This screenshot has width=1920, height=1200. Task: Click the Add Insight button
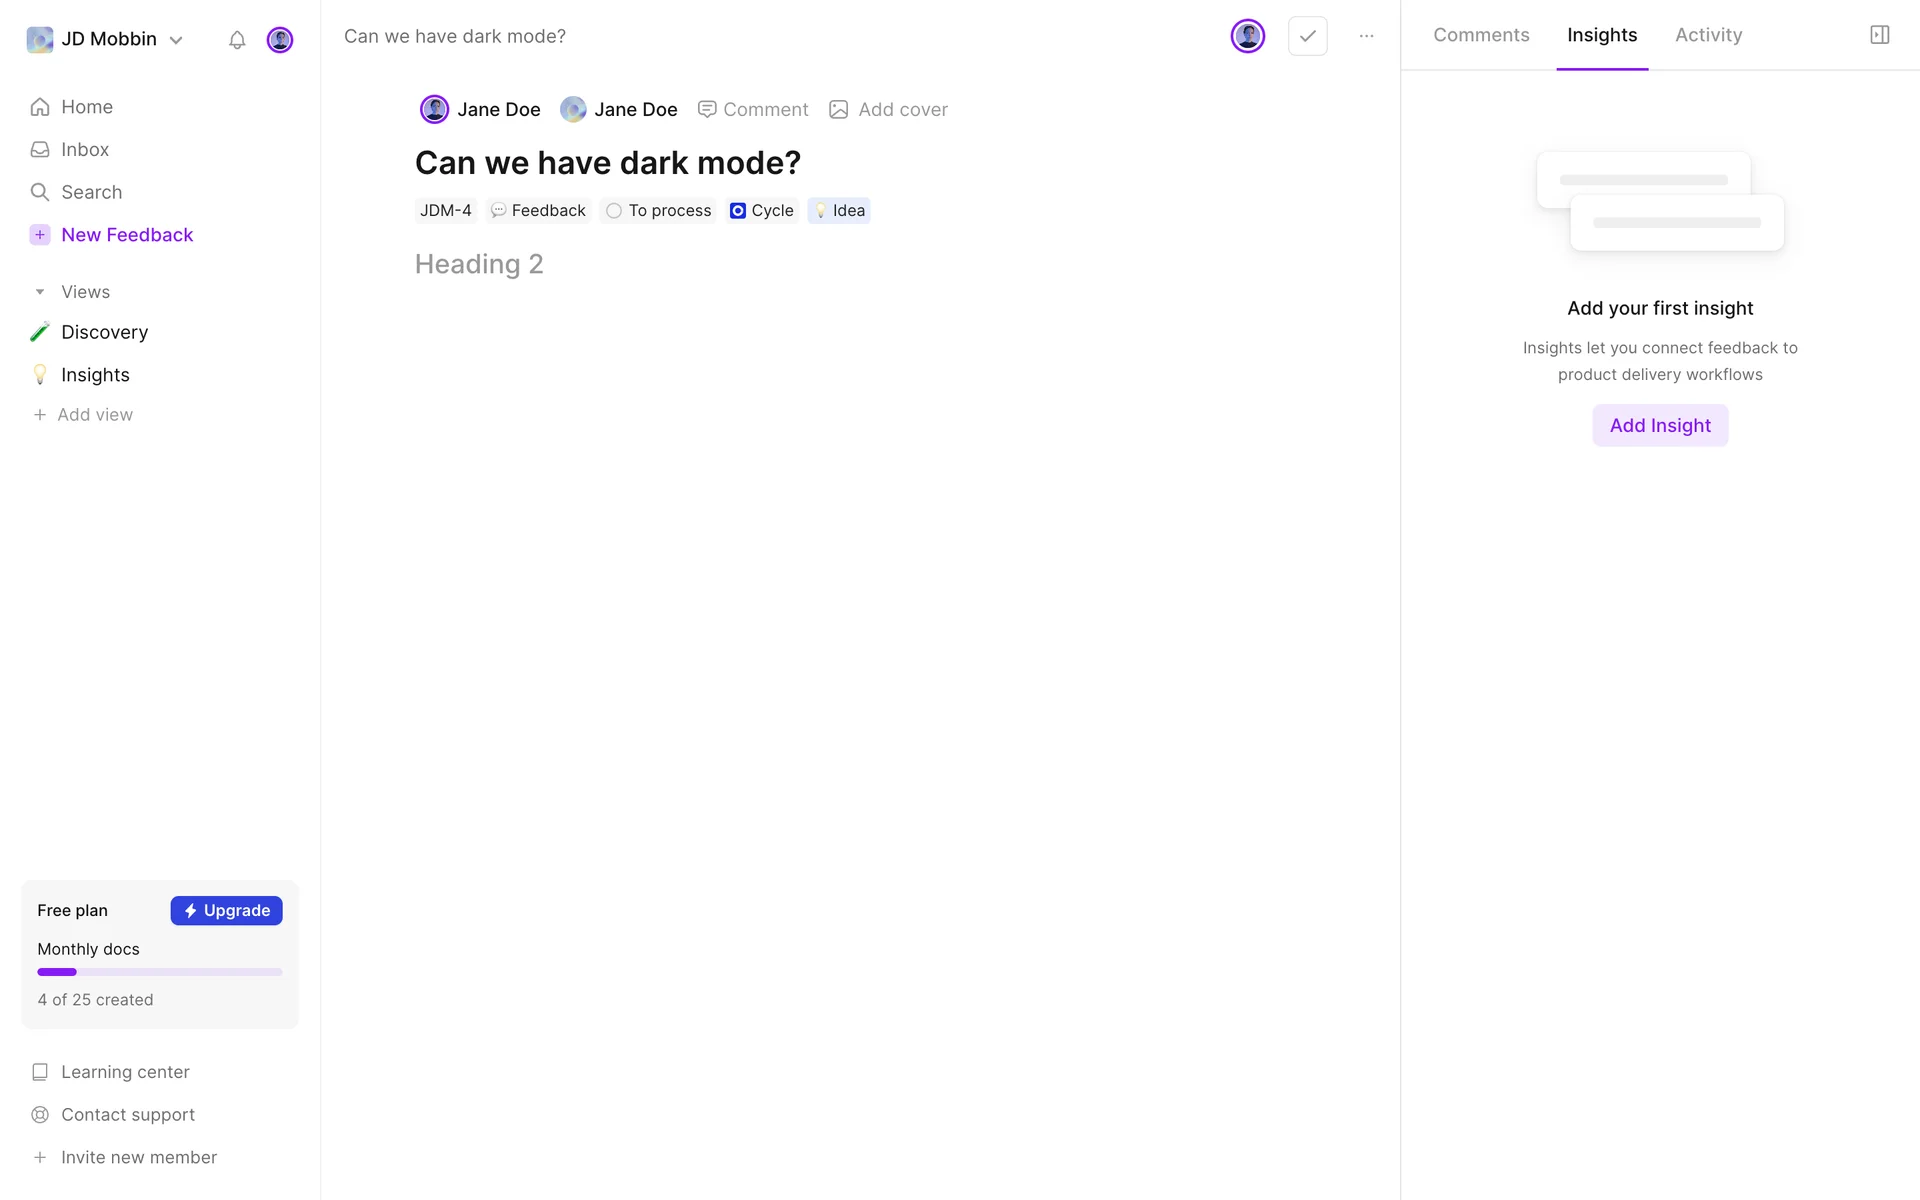click(x=1659, y=426)
